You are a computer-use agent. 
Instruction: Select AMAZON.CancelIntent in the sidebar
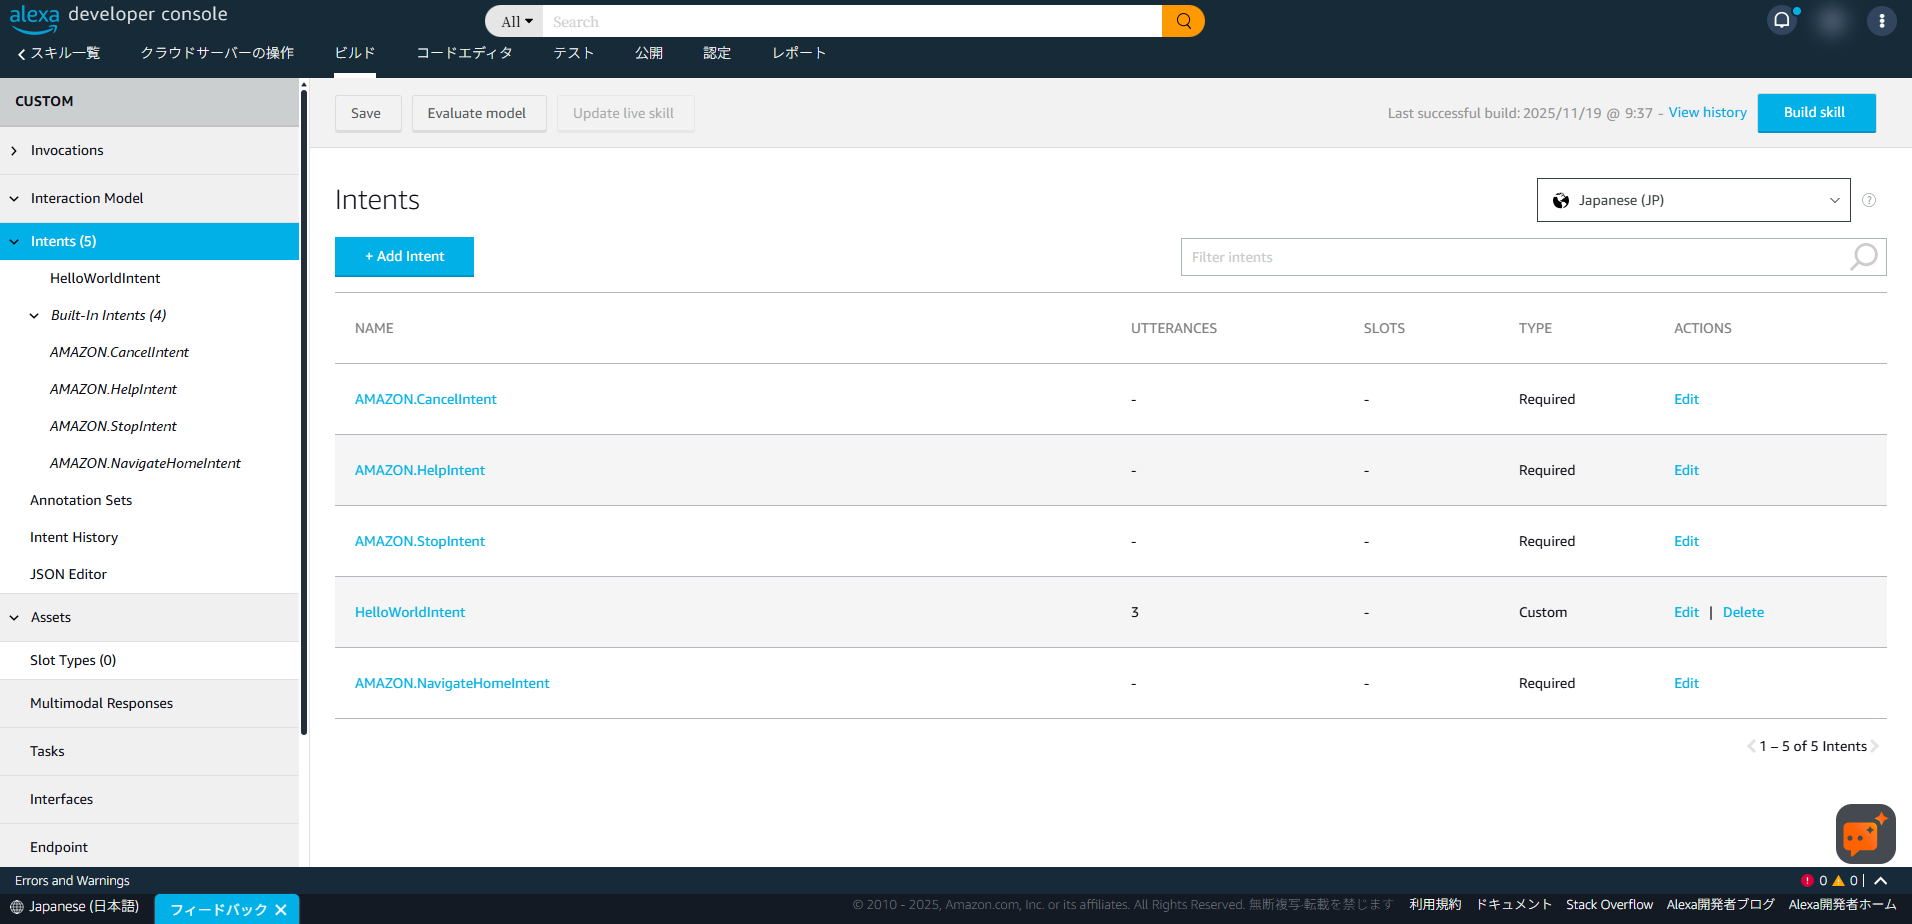point(119,352)
